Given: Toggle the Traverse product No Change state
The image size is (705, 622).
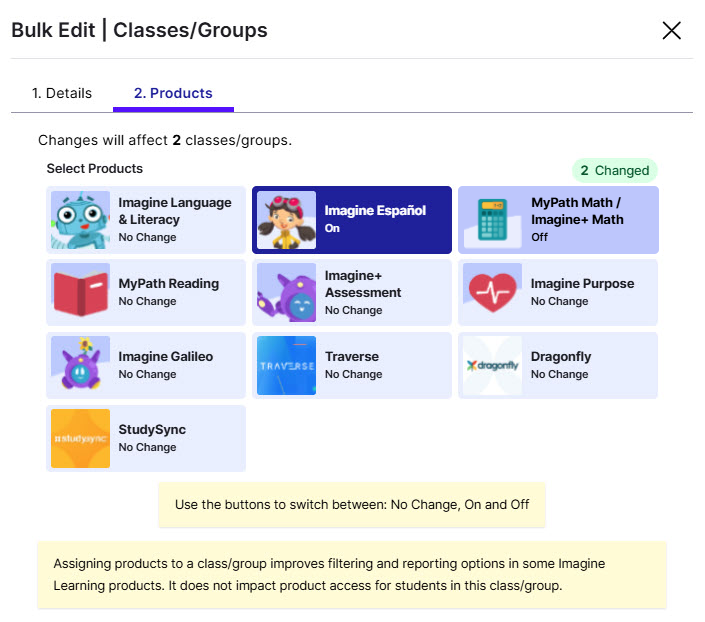Looking at the screenshot, I should 352,365.
